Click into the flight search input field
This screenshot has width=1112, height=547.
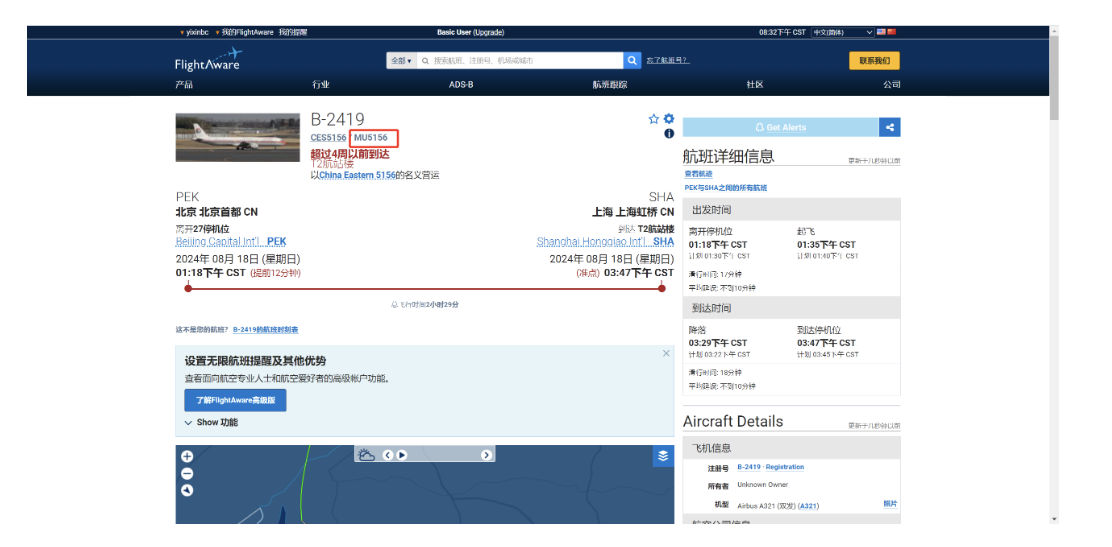point(520,61)
